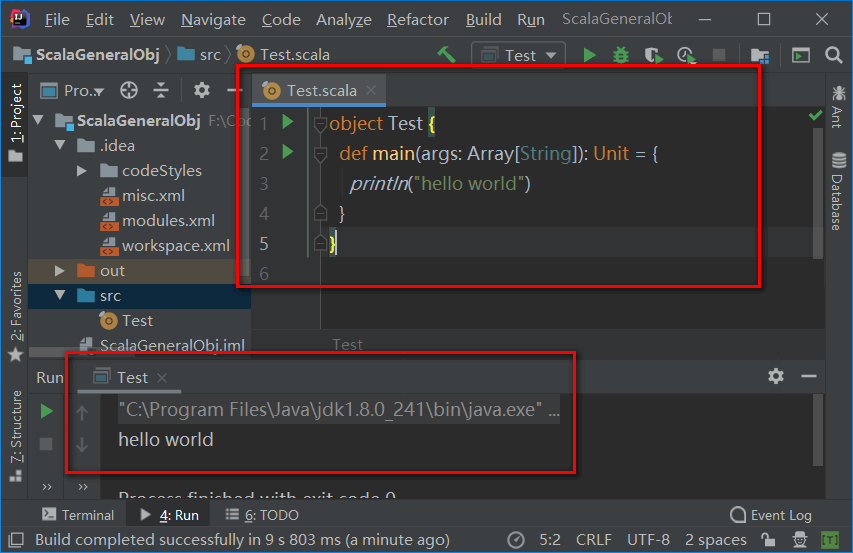Toggle the 1: Project side tab
This screenshot has width=853, height=553.
(x=16, y=123)
